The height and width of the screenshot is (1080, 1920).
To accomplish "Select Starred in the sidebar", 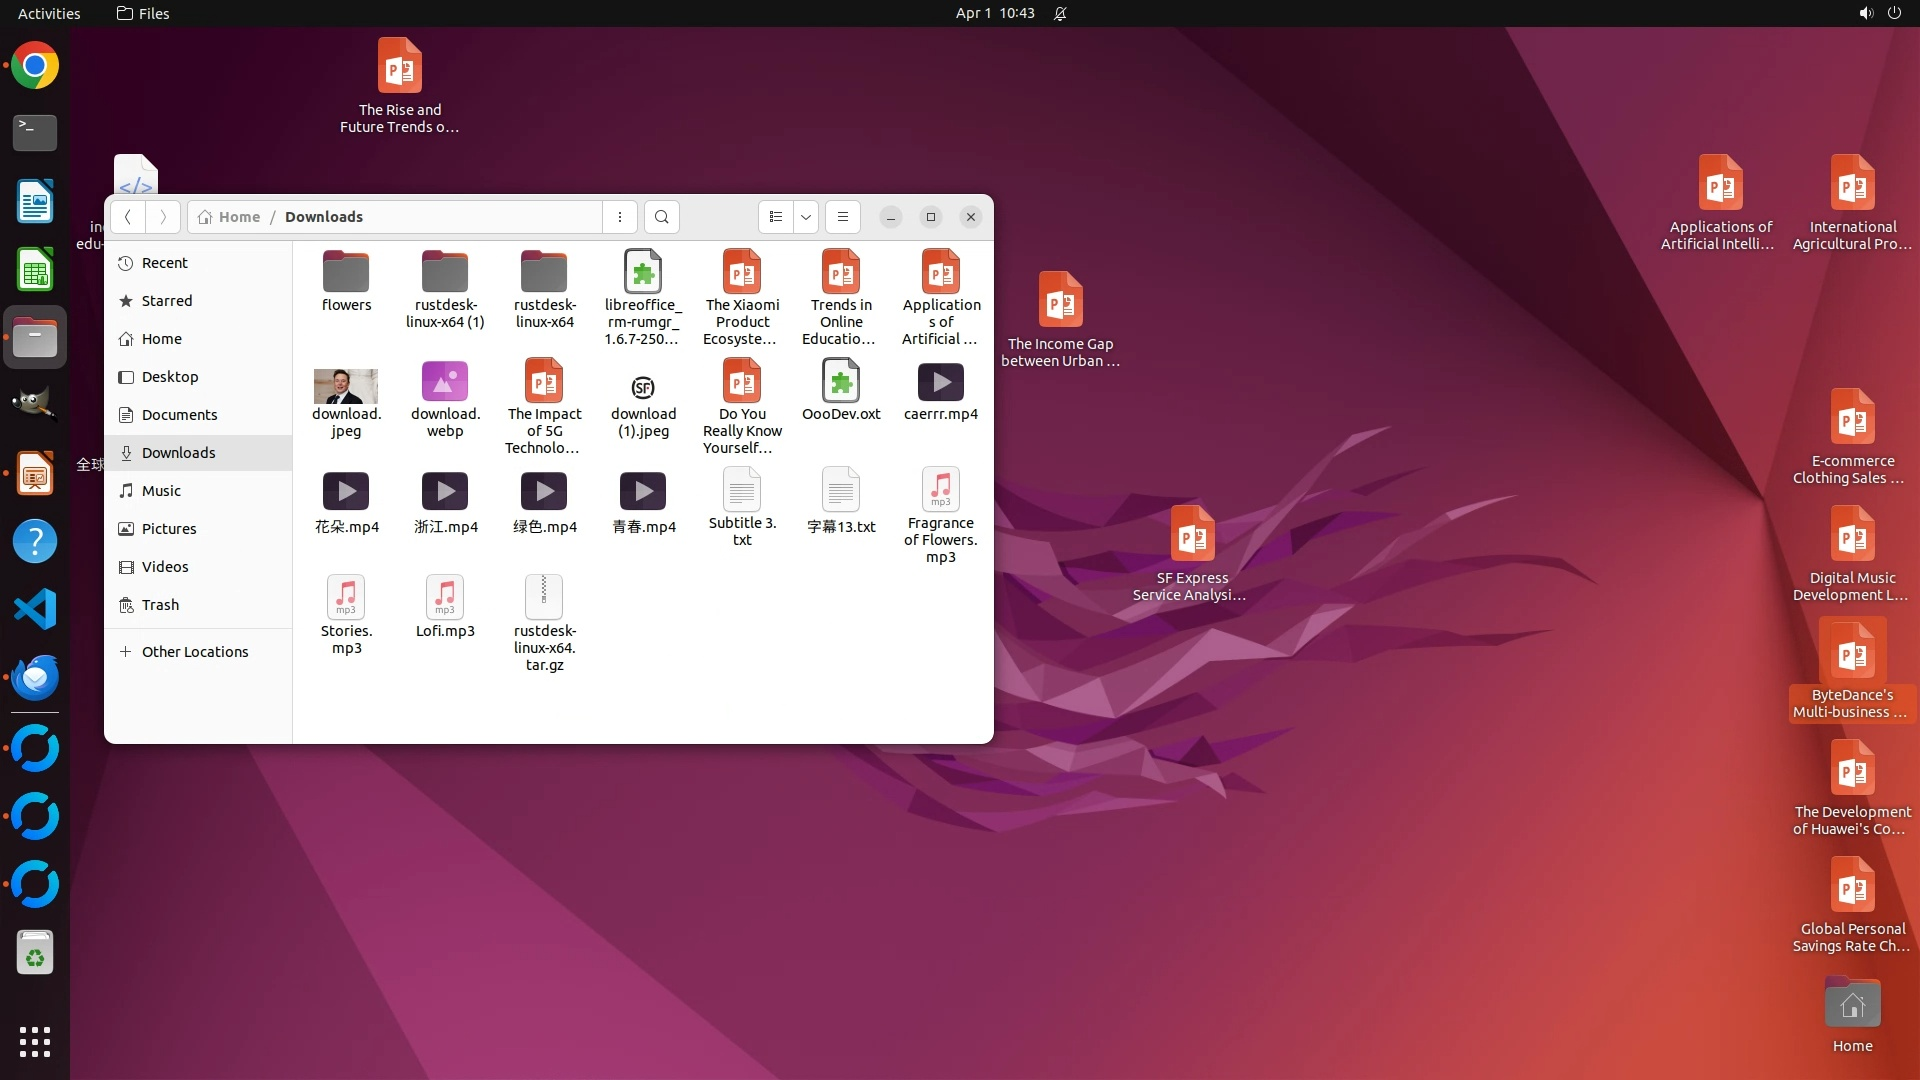I will [166, 301].
